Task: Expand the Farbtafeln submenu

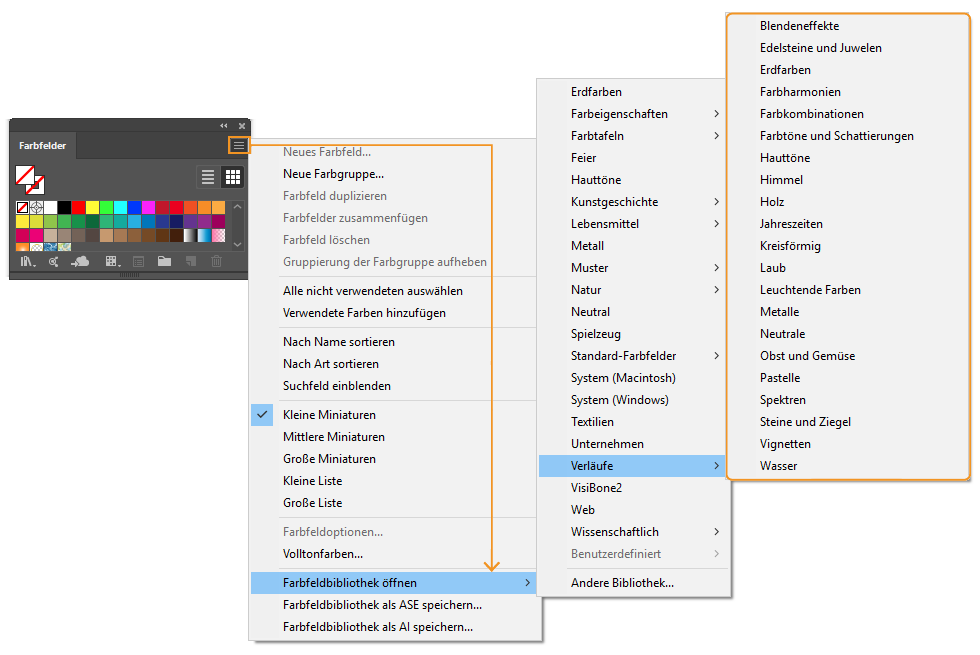Action: pyautogui.click(x=632, y=136)
